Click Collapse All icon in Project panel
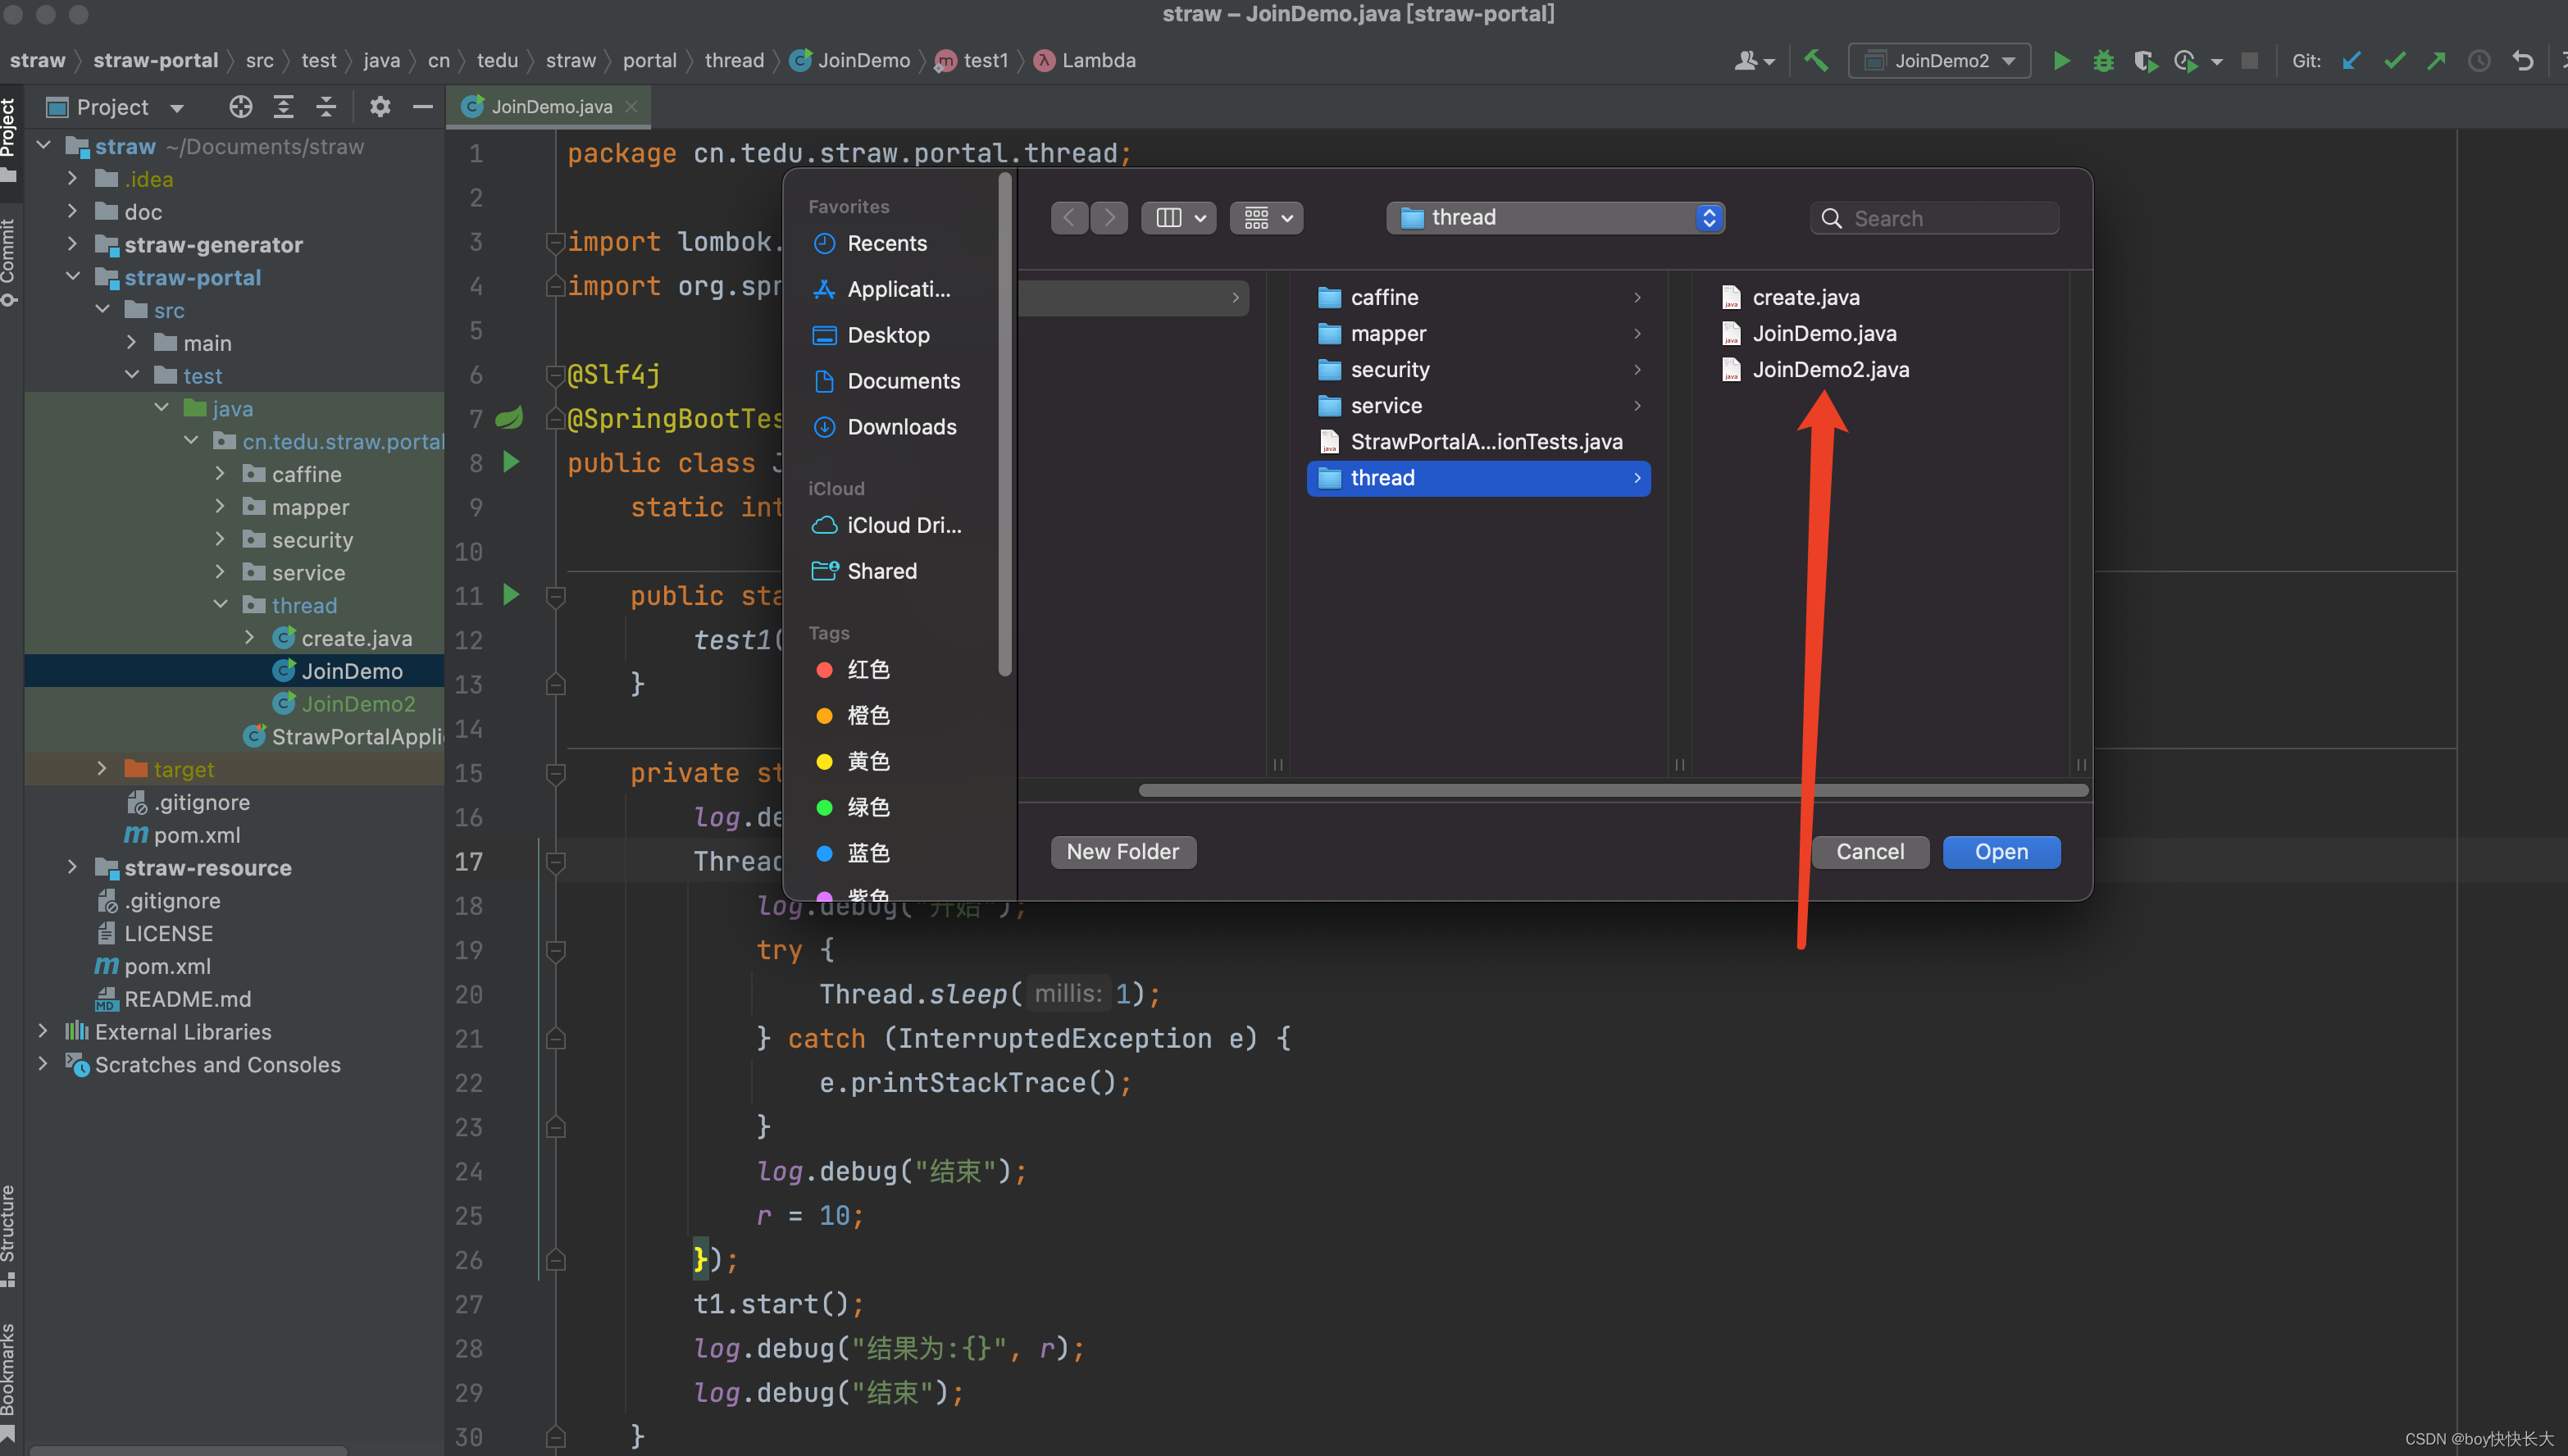 (x=326, y=107)
